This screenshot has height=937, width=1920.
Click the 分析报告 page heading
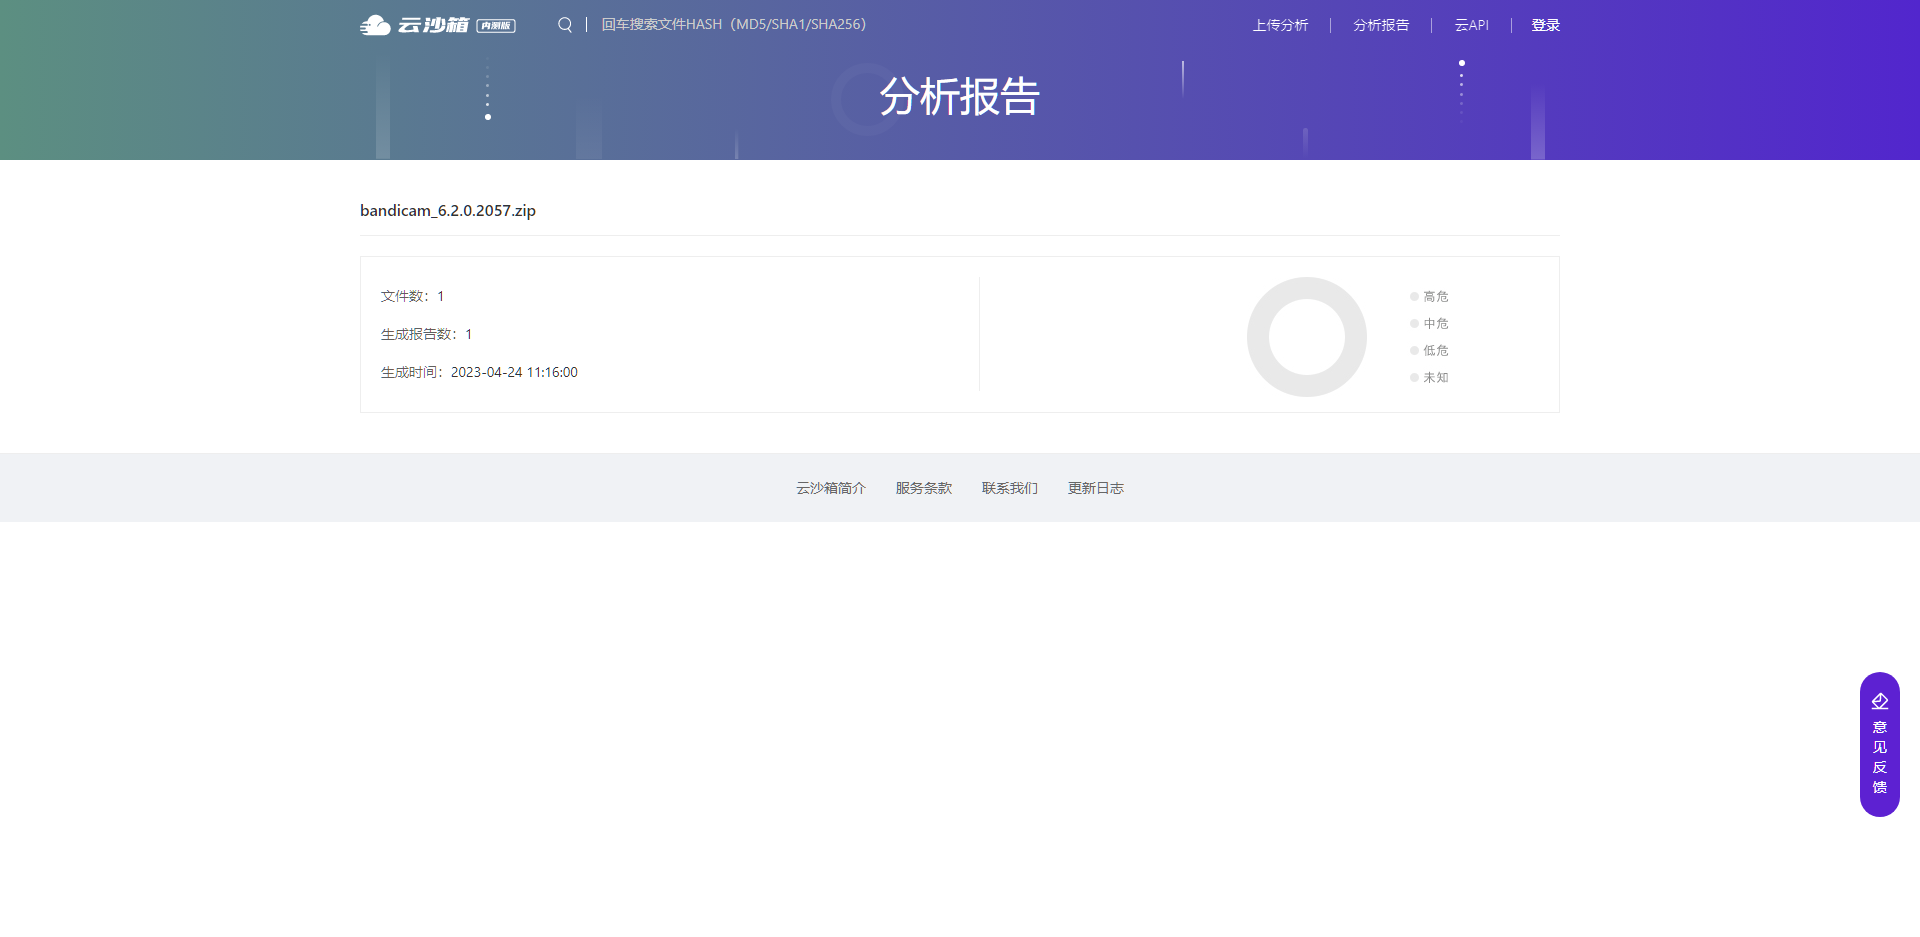click(x=960, y=97)
